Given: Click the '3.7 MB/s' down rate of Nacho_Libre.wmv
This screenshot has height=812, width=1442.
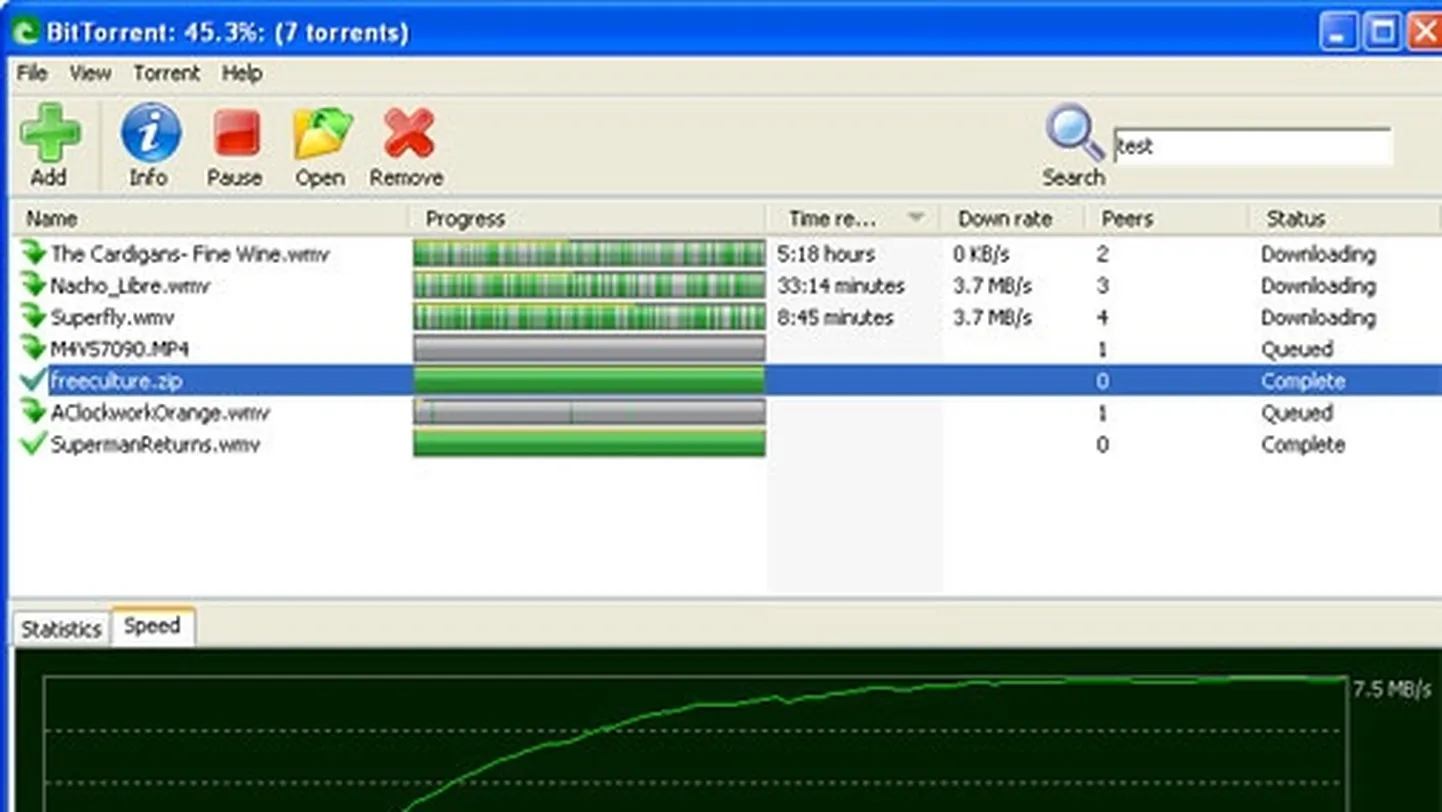Looking at the screenshot, I should 992,286.
